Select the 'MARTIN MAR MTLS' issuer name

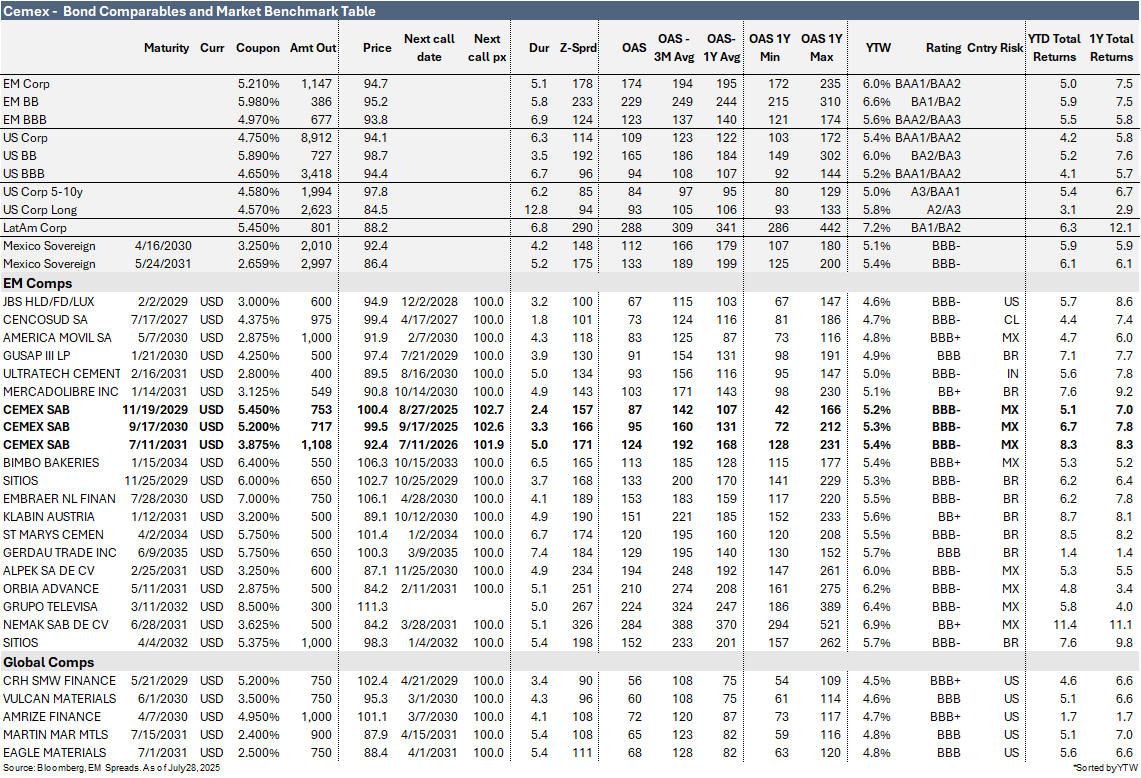click(x=55, y=735)
